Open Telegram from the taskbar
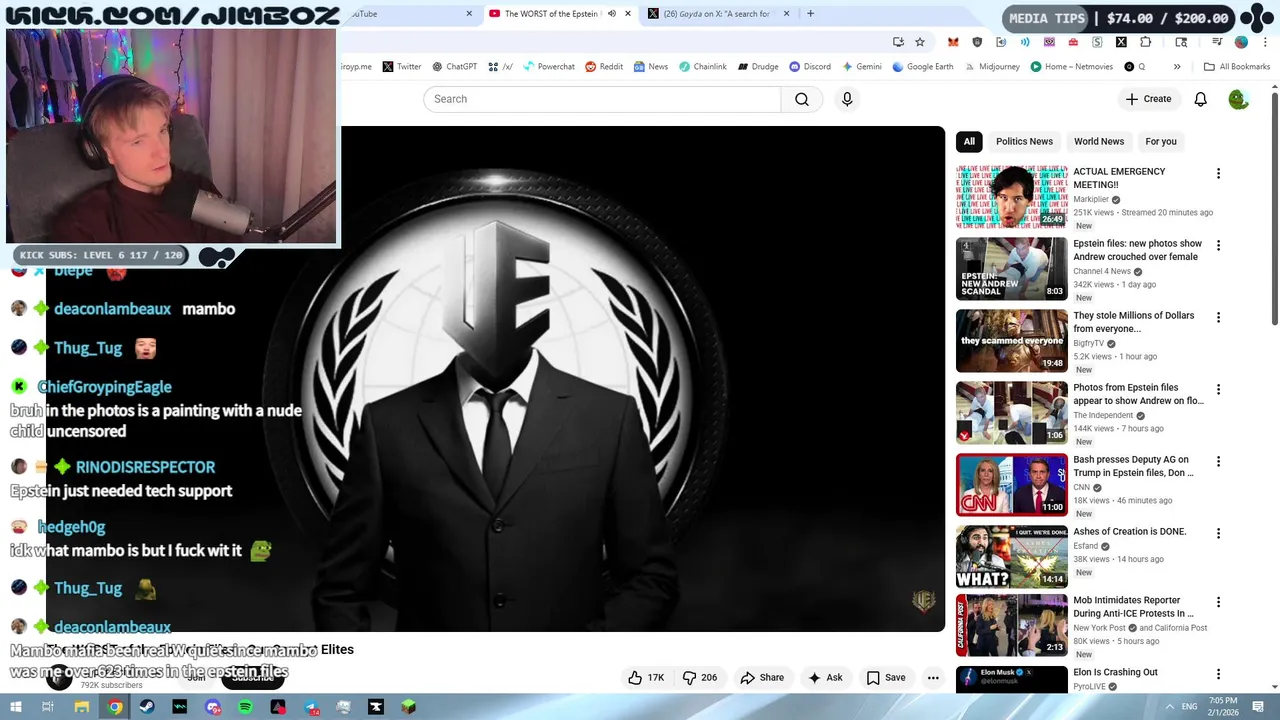 310,707
